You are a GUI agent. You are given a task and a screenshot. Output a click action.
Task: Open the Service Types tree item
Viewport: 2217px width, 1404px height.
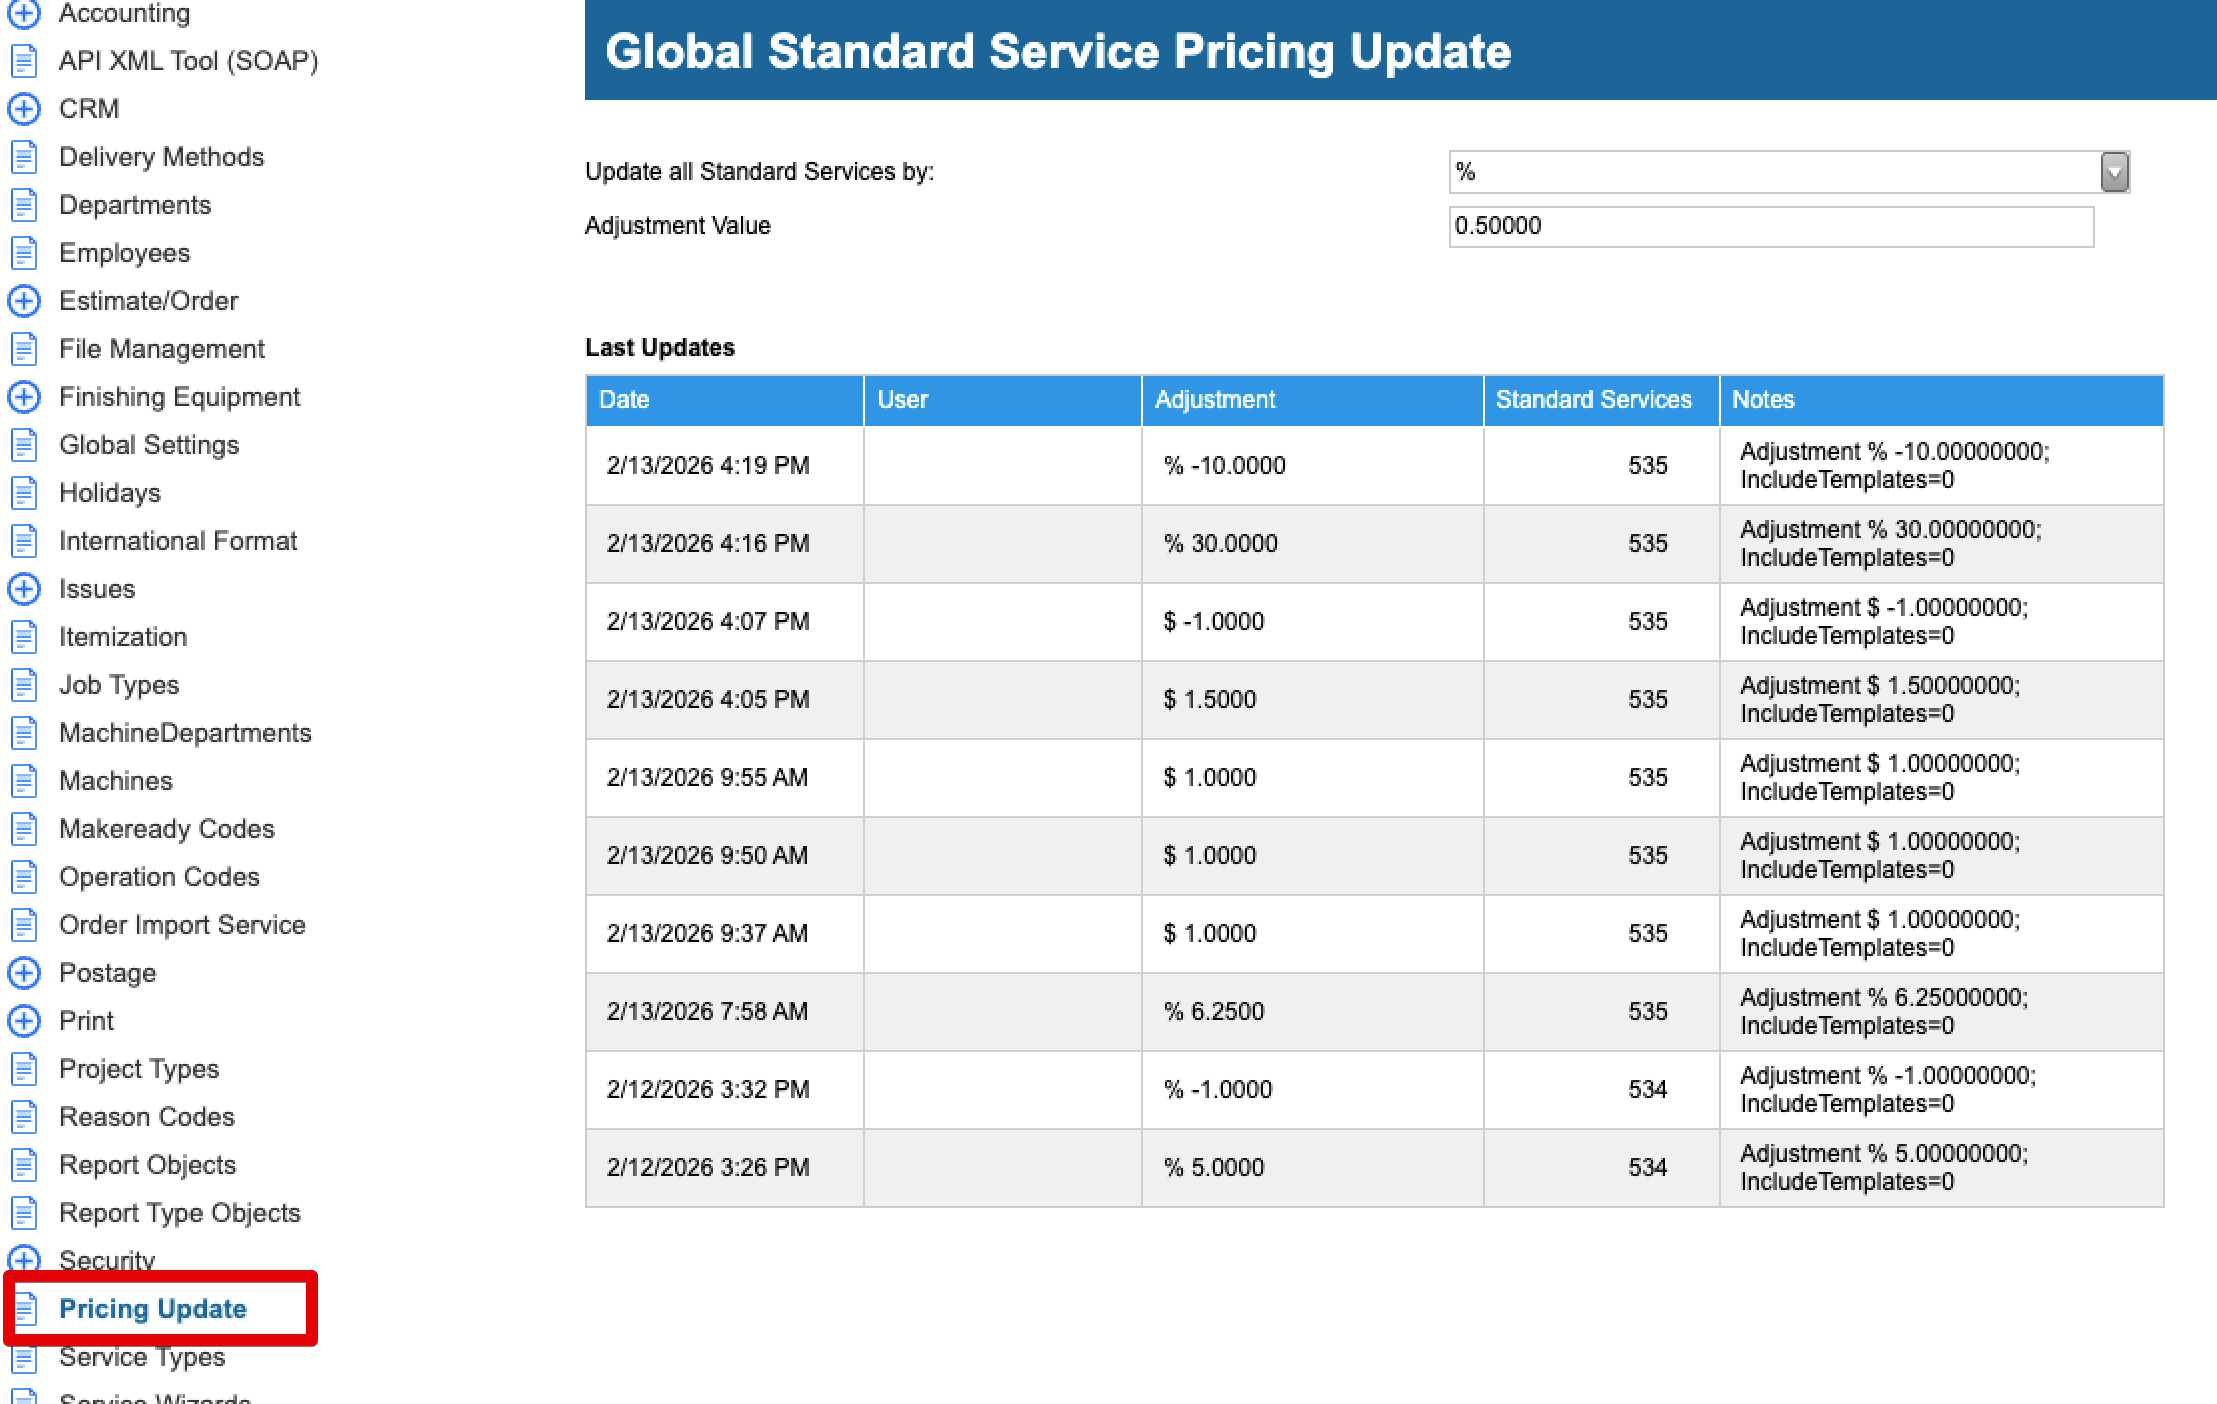(x=142, y=1357)
